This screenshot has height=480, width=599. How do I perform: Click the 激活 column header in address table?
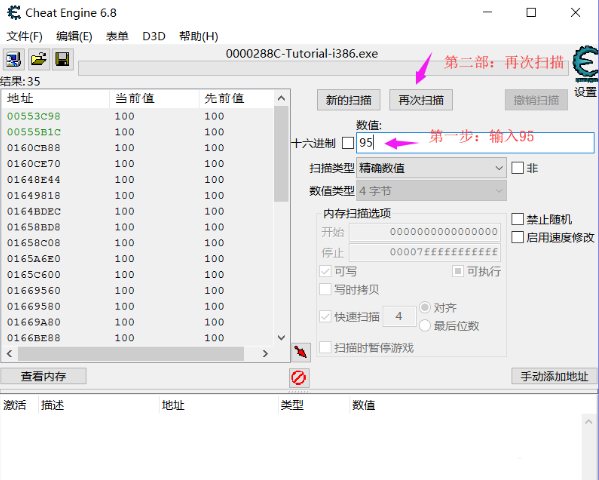click(x=19, y=405)
